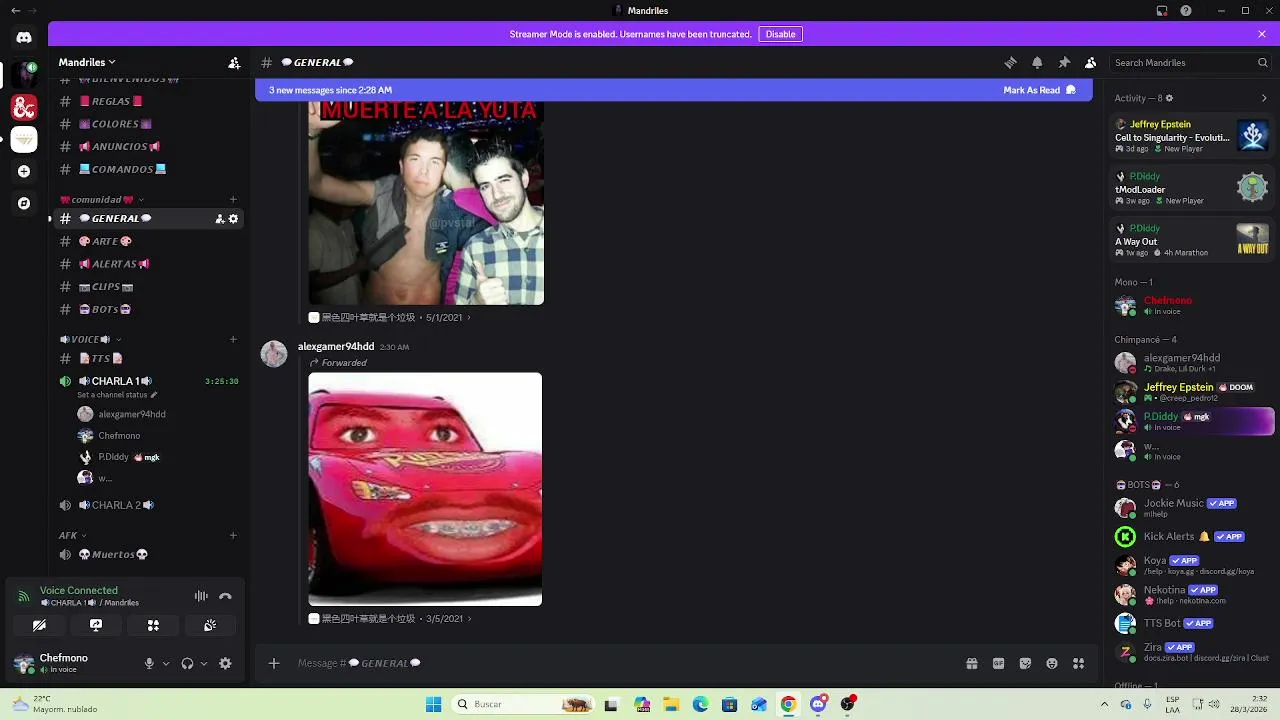The width and height of the screenshot is (1280, 720).
Task: Expand the Activity section chevron
Action: pyautogui.click(x=1264, y=98)
